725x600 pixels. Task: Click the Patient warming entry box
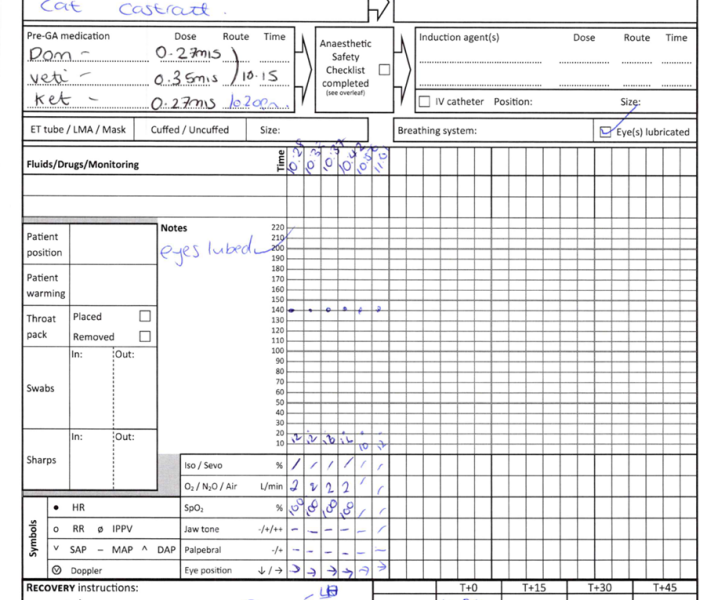[113, 285]
